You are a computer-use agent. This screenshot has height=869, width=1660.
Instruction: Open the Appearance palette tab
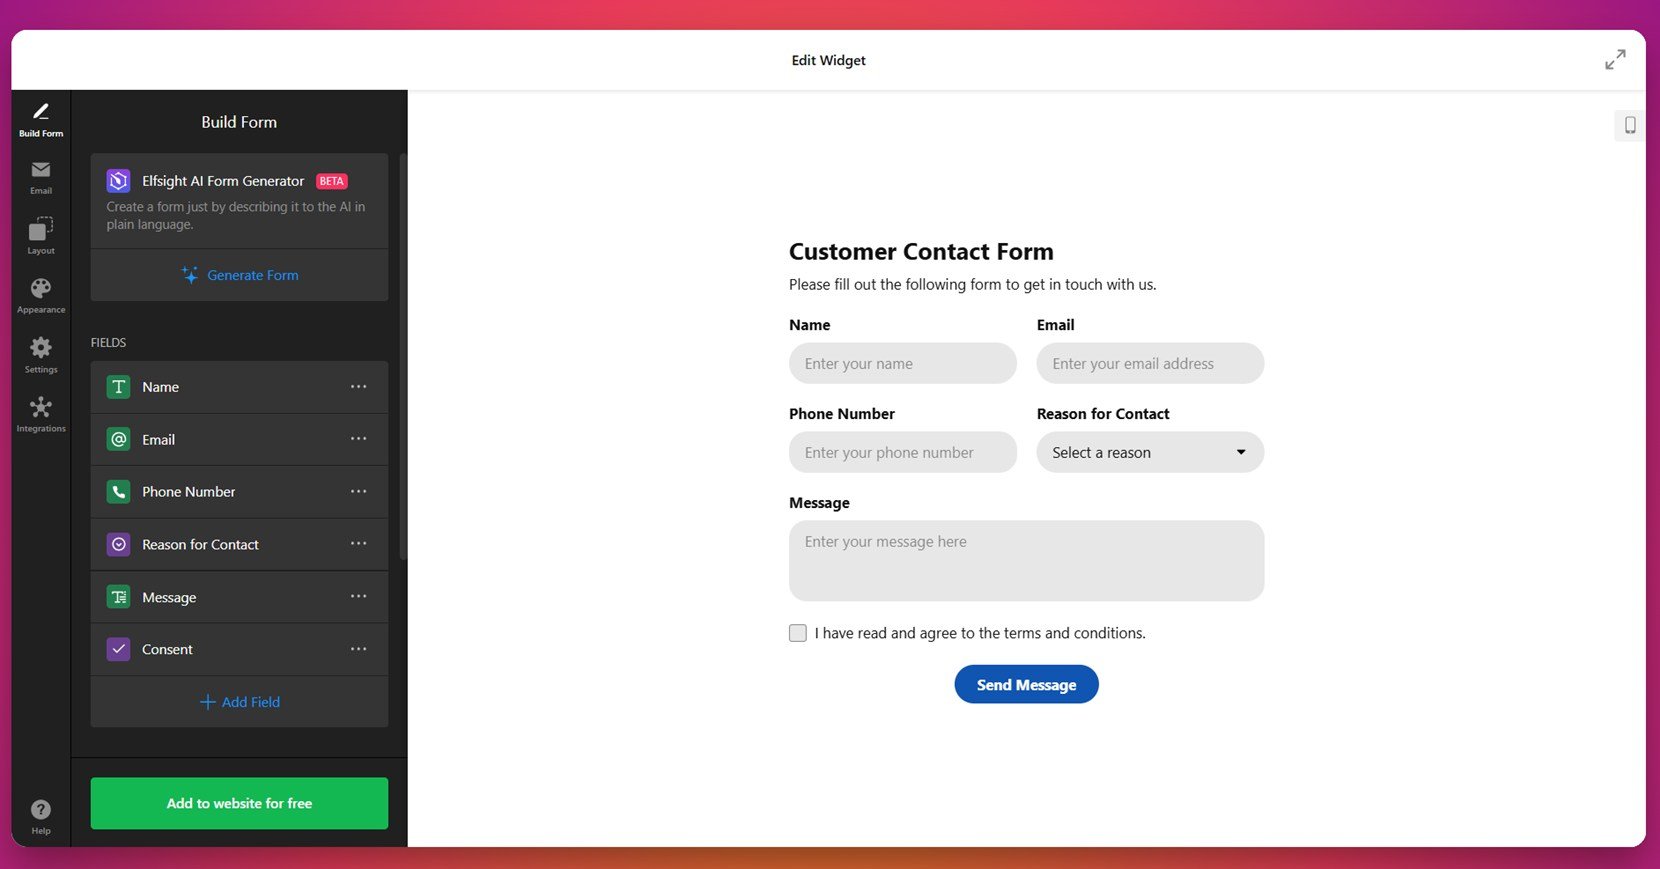pos(41,296)
